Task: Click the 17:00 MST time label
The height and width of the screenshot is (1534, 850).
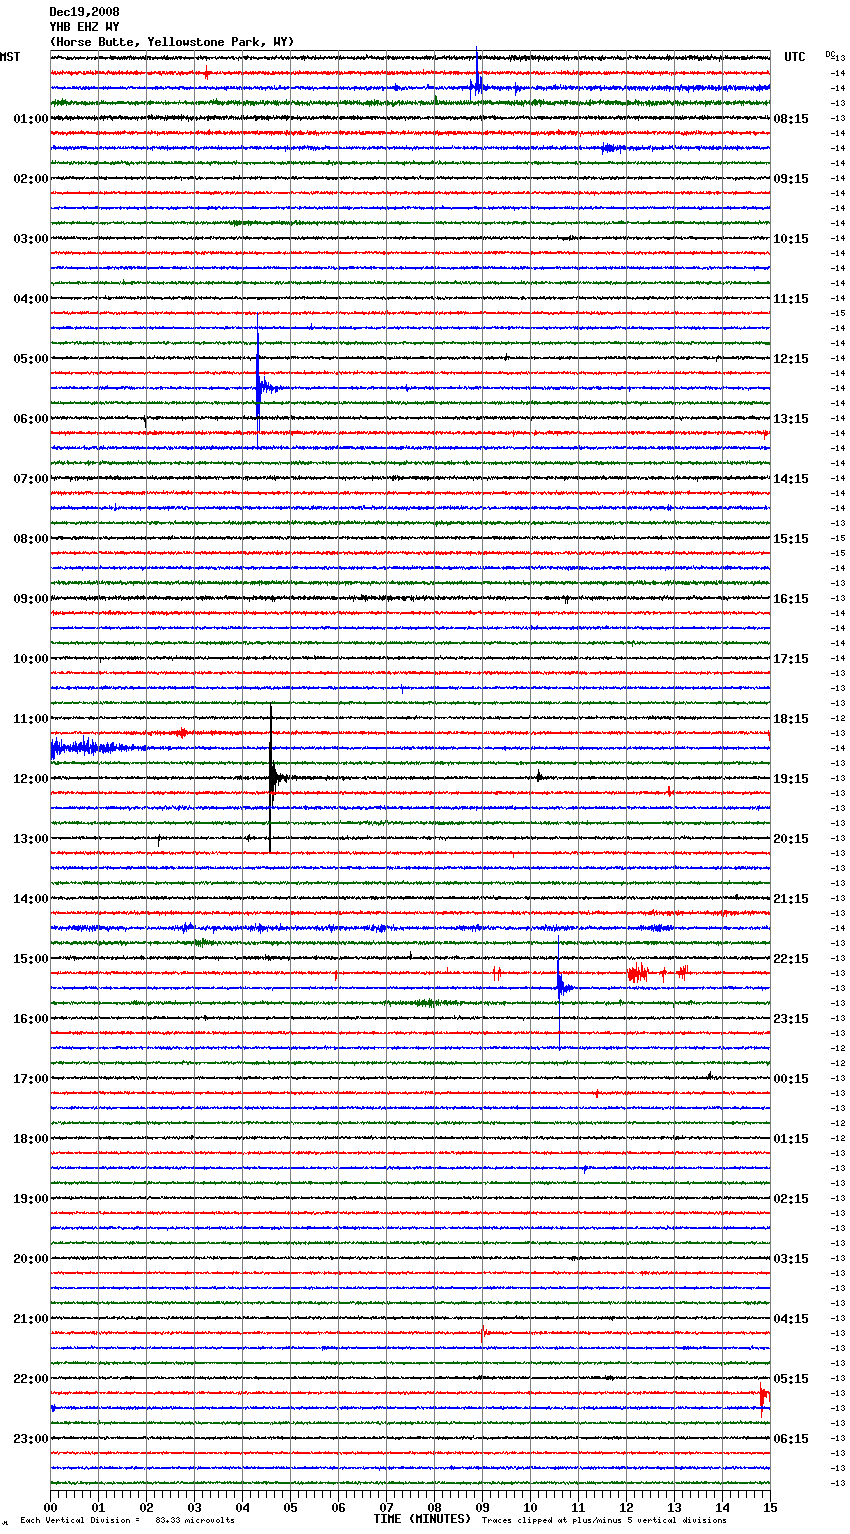Action: [x=31, y=1079]
